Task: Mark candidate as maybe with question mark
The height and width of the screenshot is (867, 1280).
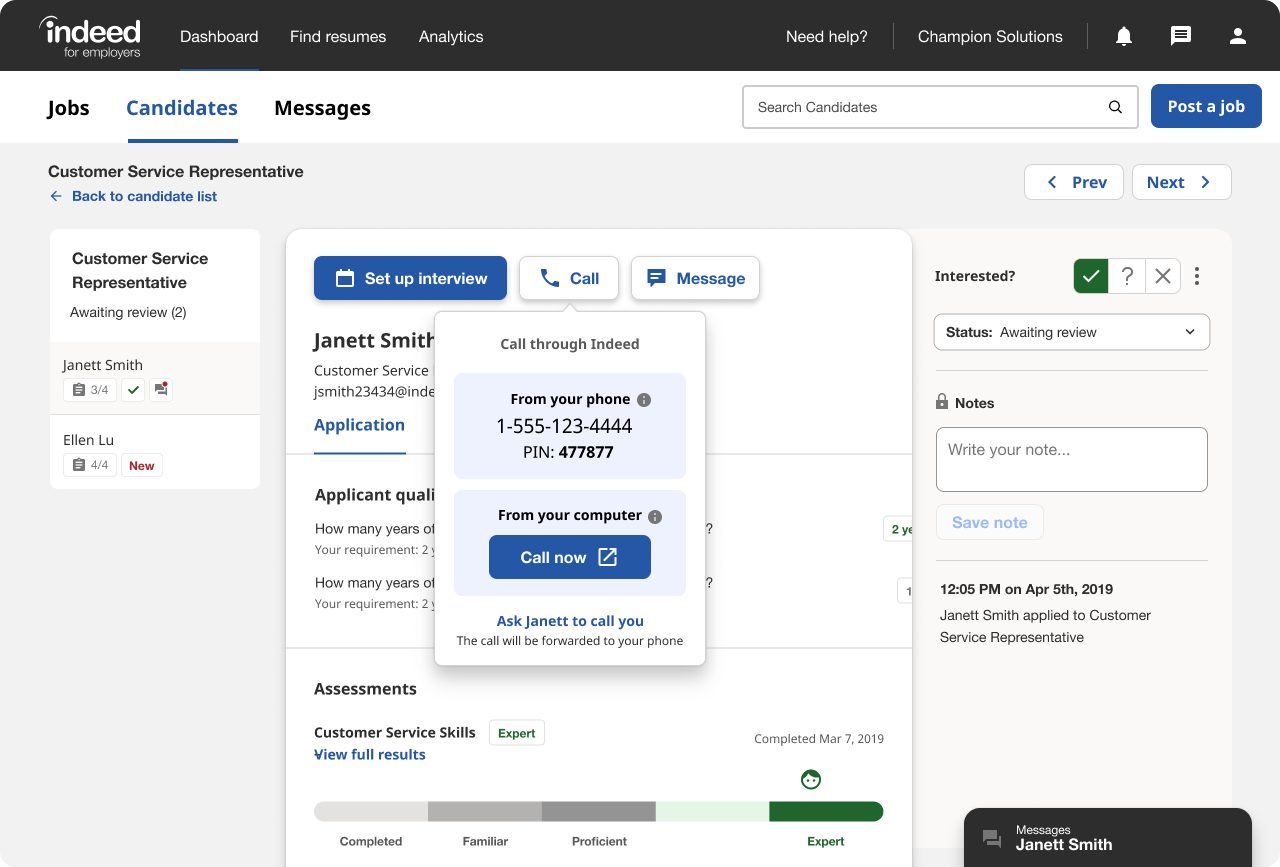Action: click(1127, 276)
